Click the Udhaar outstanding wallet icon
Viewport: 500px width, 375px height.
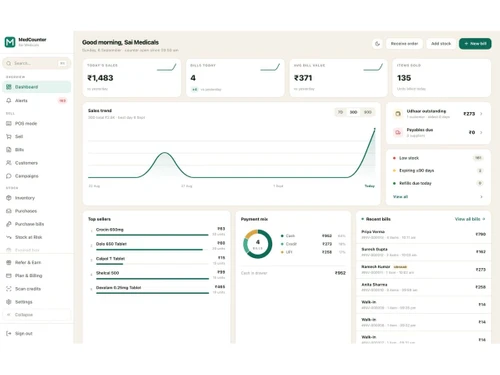coord(398,114)
